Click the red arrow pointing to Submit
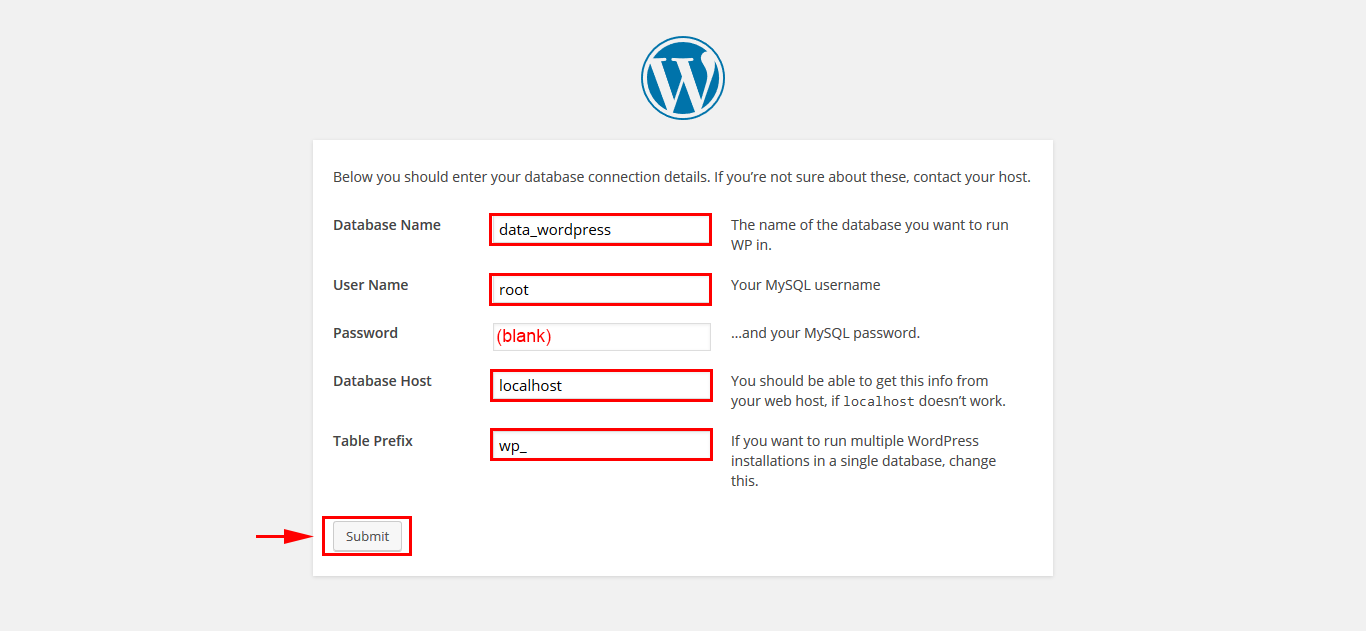This screenshot has width=1366, height=631. [x=284, y=537]
